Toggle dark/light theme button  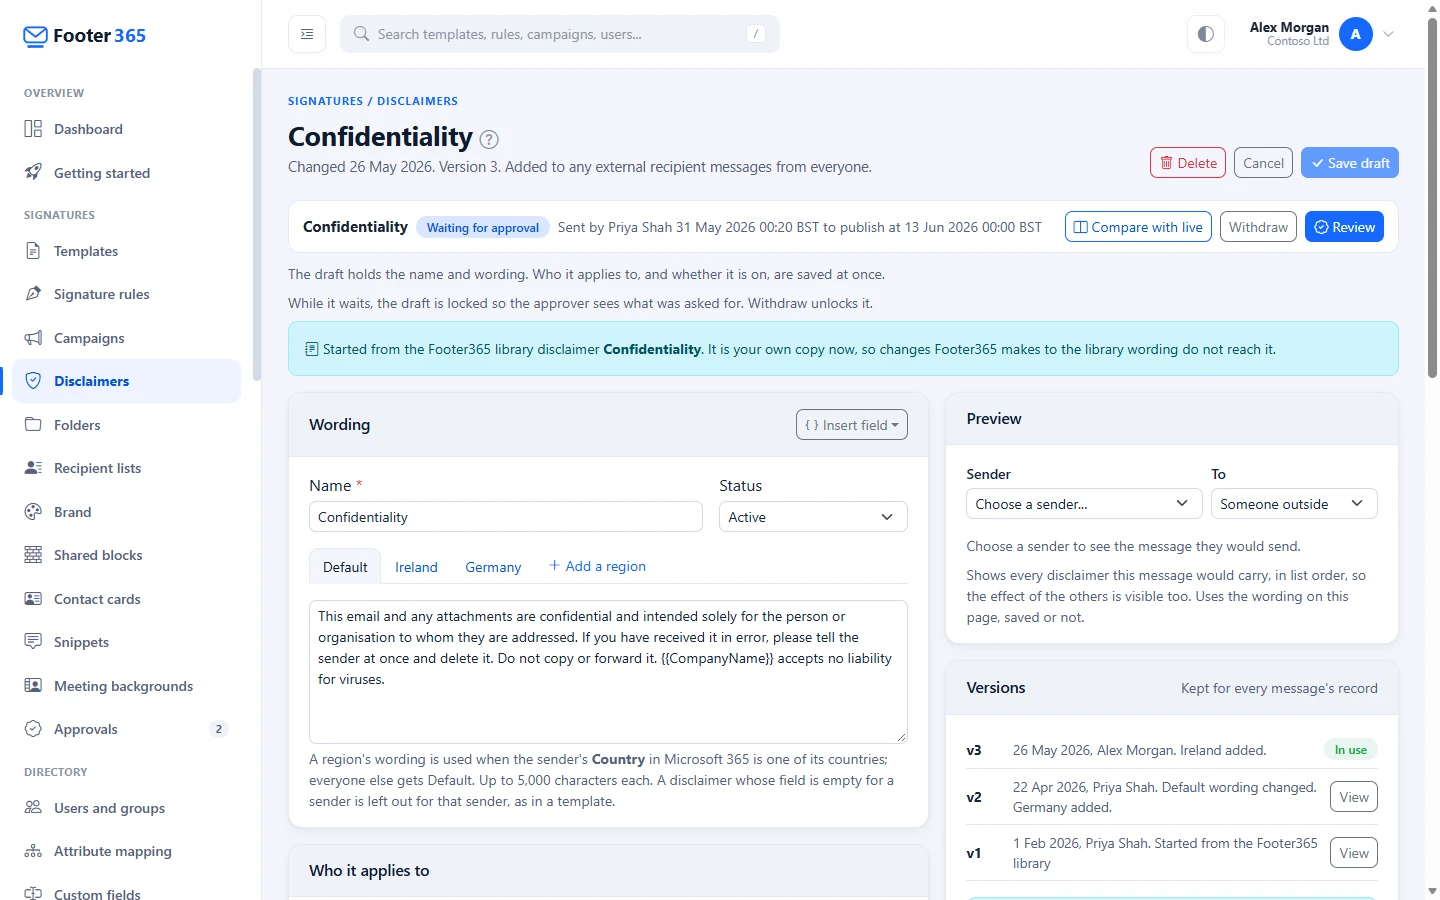pos(1206,34)
